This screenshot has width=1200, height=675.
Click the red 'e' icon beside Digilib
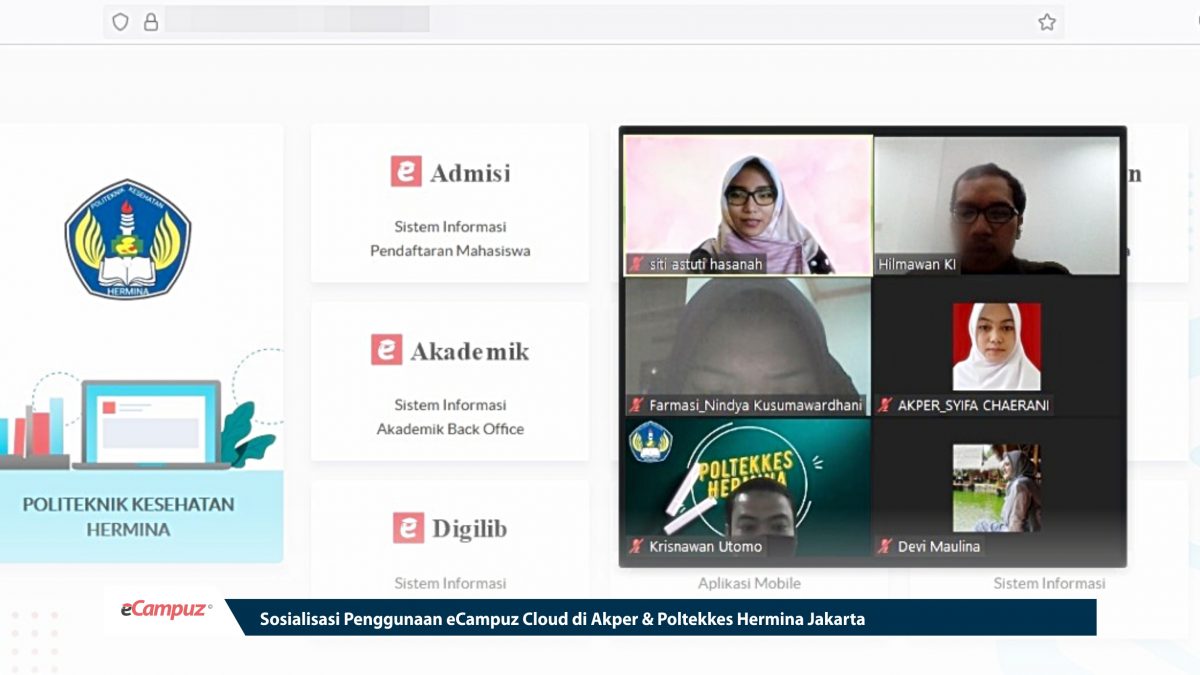pos(408,528)
